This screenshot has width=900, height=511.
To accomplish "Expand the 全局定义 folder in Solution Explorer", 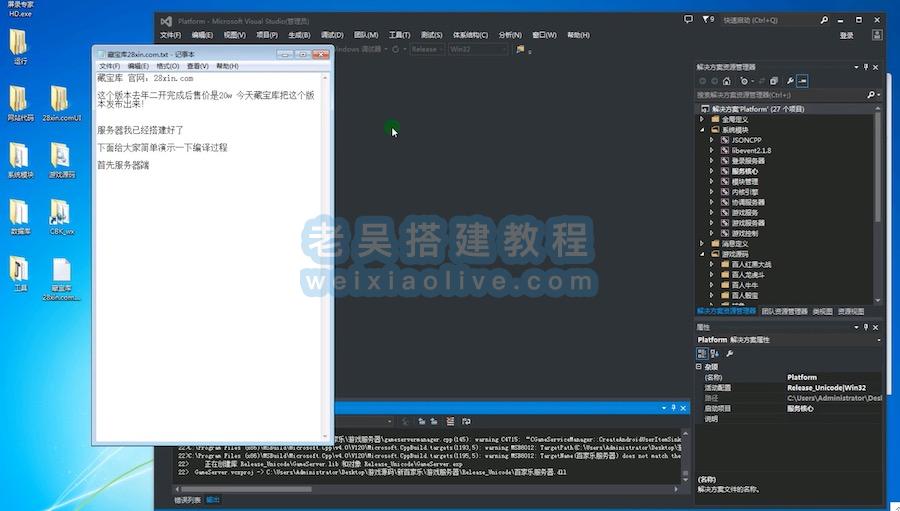I will [x=701, y=119].
